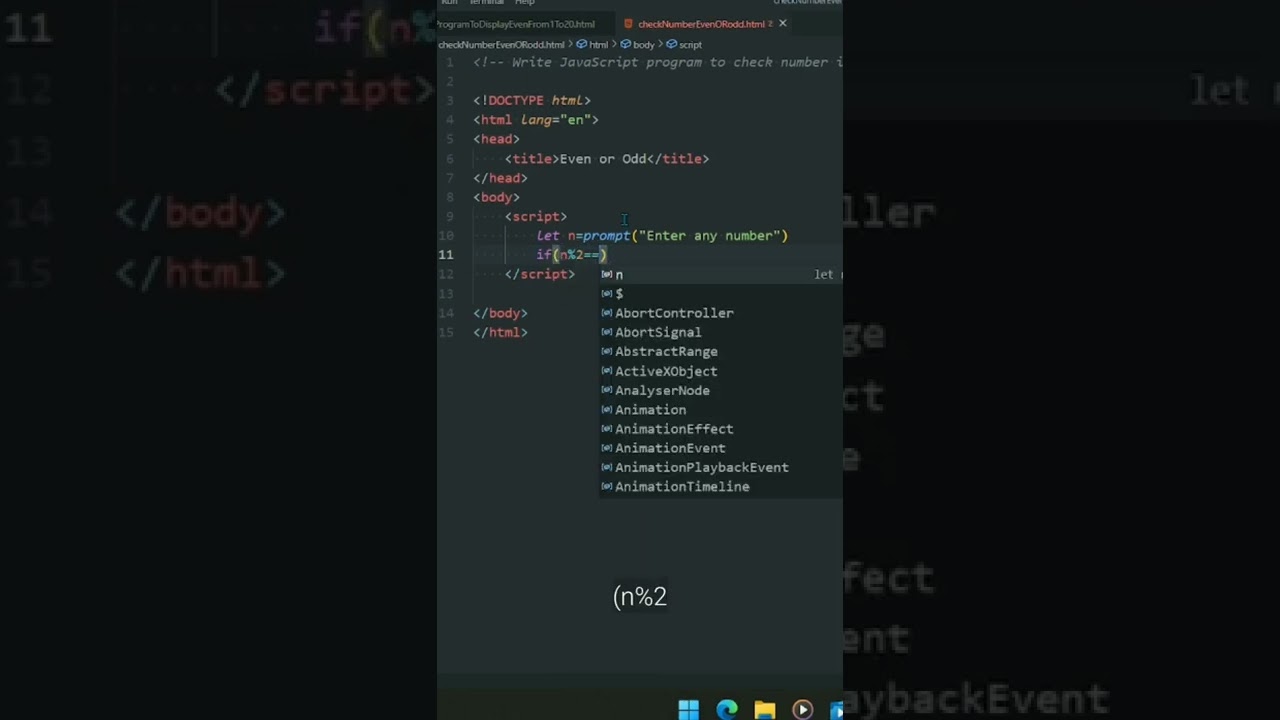Click the opening <body> tag
Screen dimensions: 1280x720
[496, 197]
